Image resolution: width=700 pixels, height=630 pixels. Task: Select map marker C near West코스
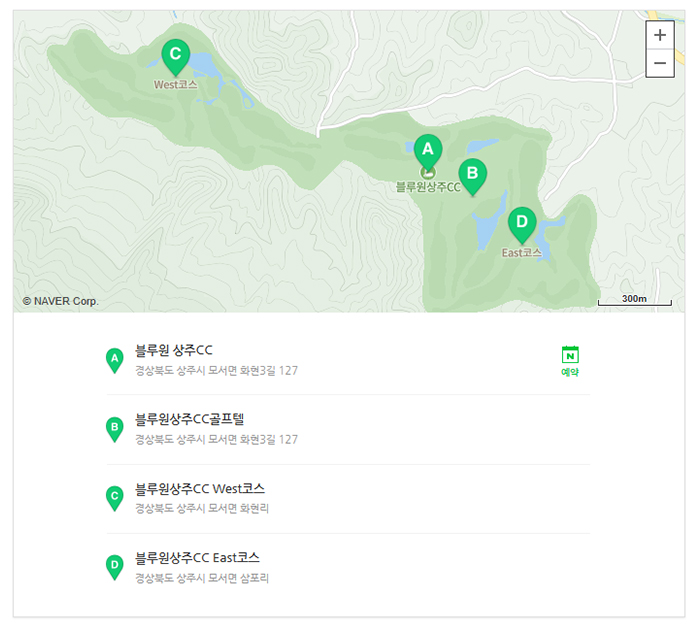click(175, 58)
